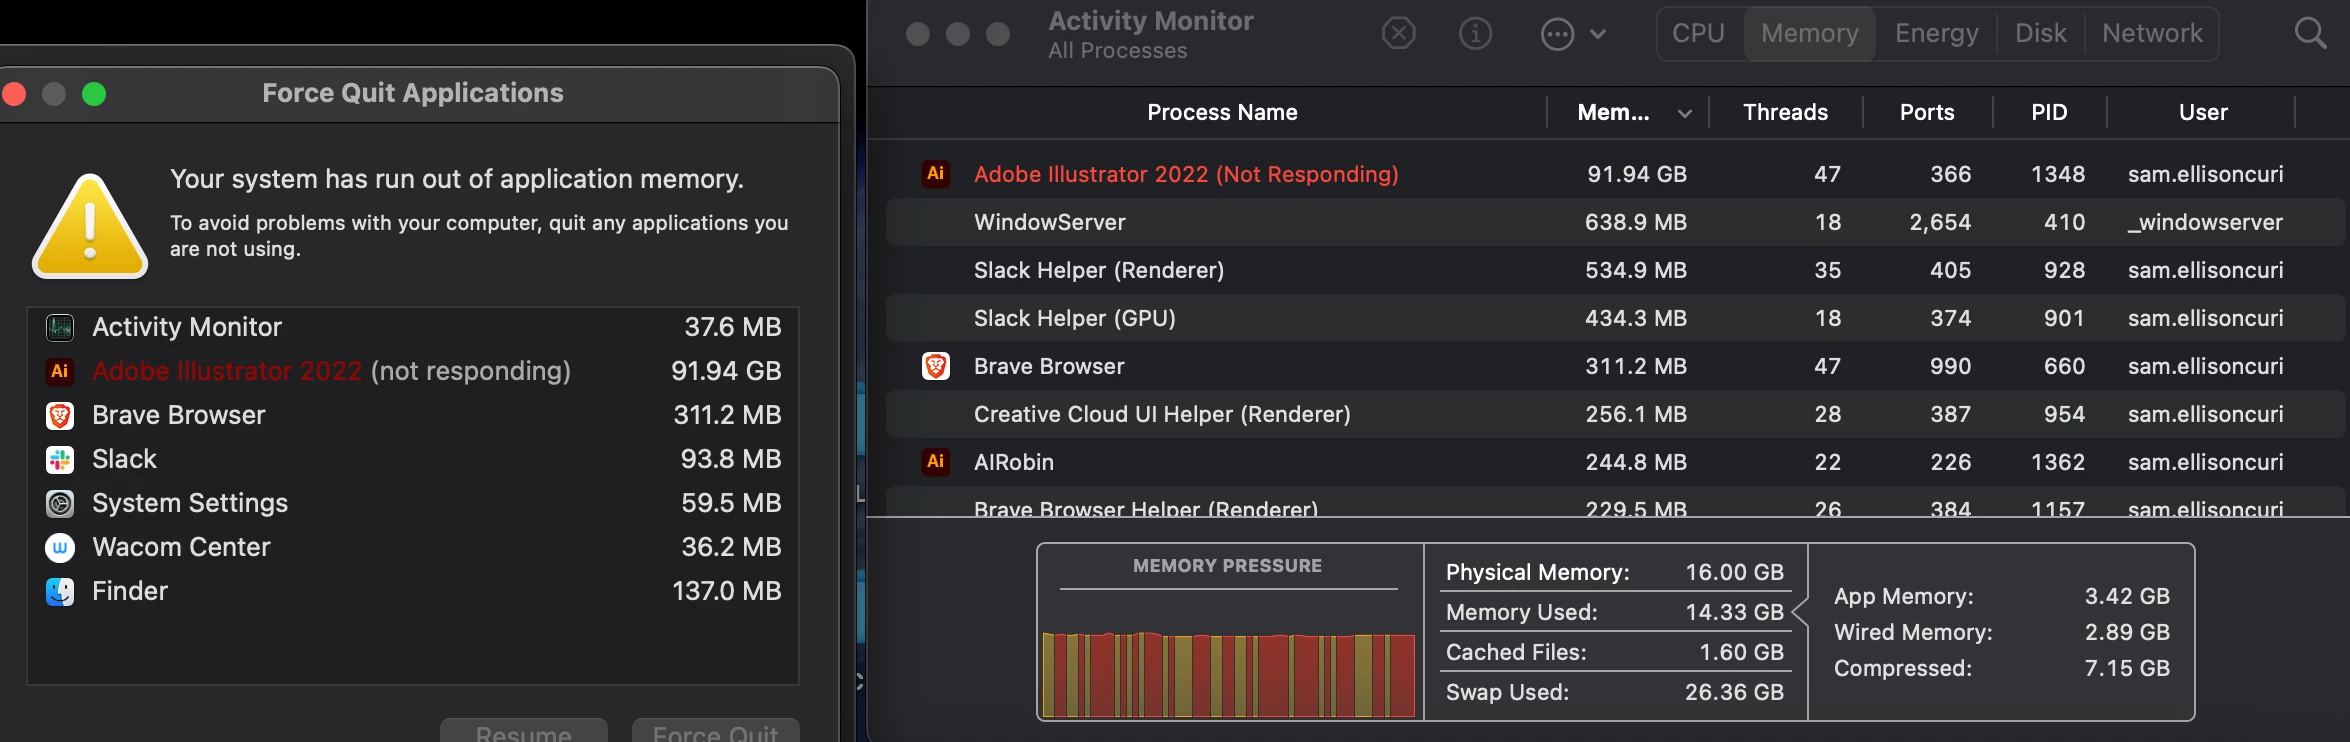The image size is (2350, 742).
Task: Select the Brave Browser process row
Action: (x=1615, y=366)
